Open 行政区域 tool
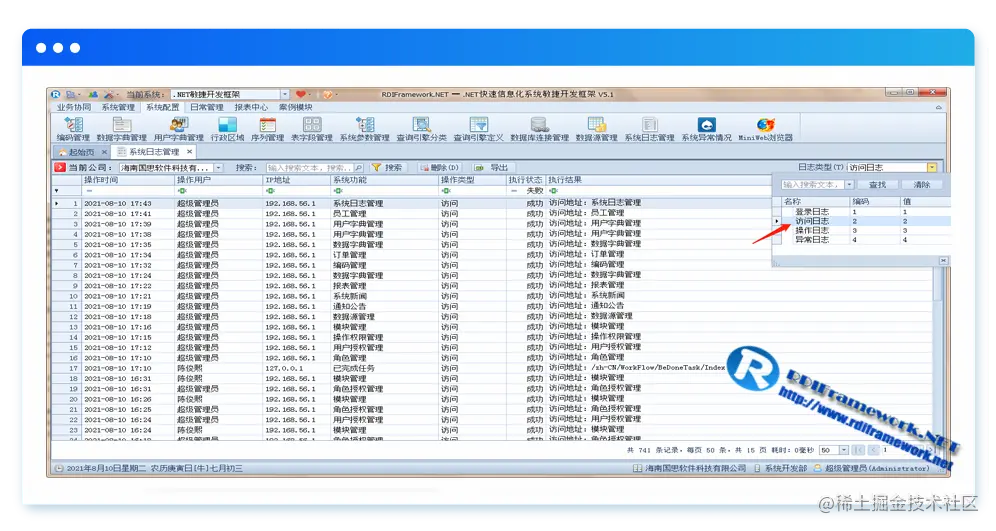Viewport: 996px width, 531px height. [227, 129]
